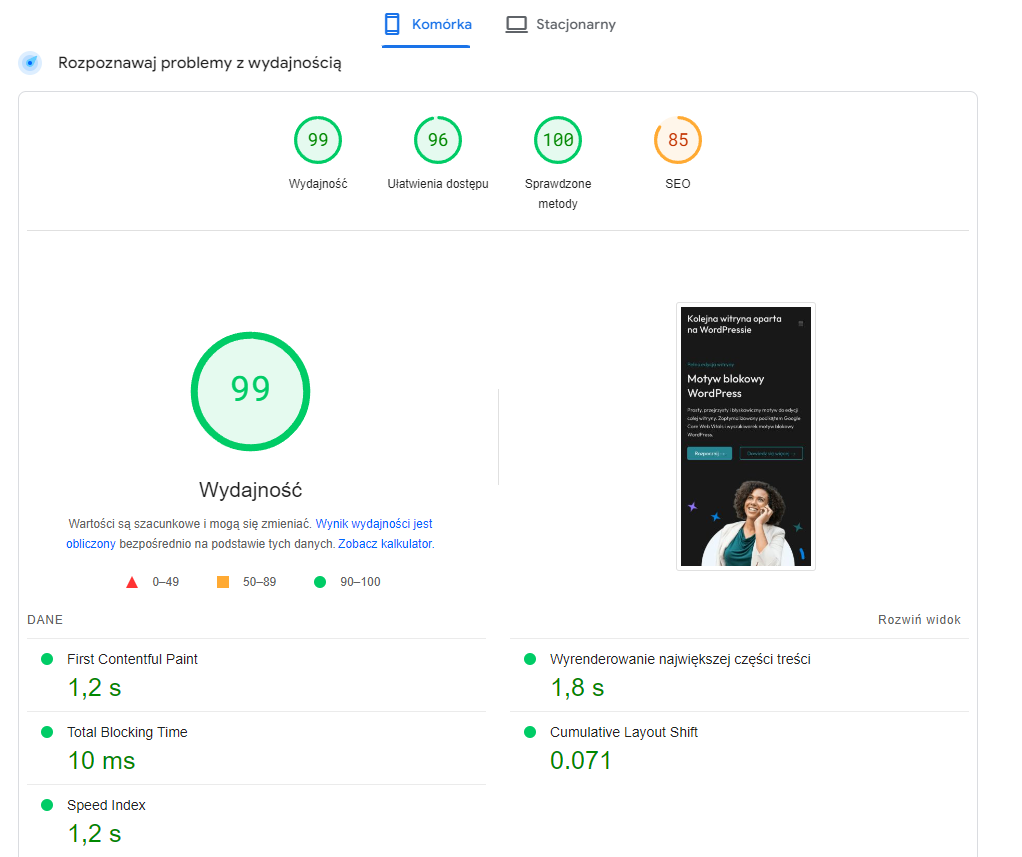The height and width of the screenshot is (857, 1022).
Task: Open the Wydajność 99 score gauge at top
Action: 318,140
